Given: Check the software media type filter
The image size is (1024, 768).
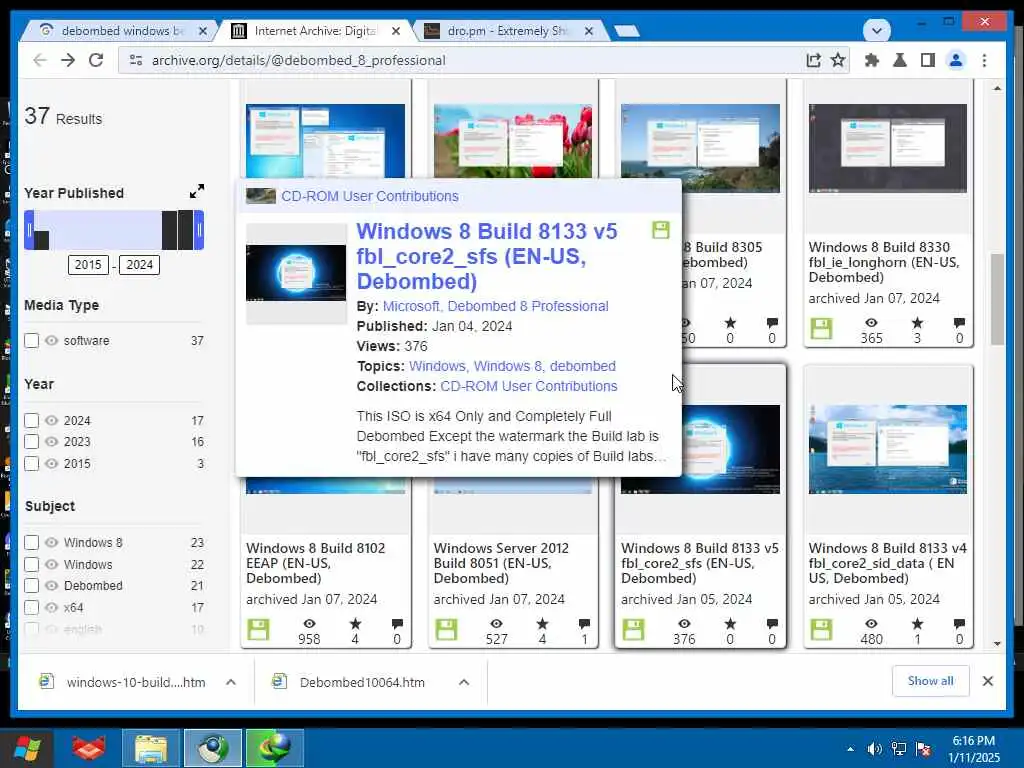Looking at the screenshot, I should (31, 340).
